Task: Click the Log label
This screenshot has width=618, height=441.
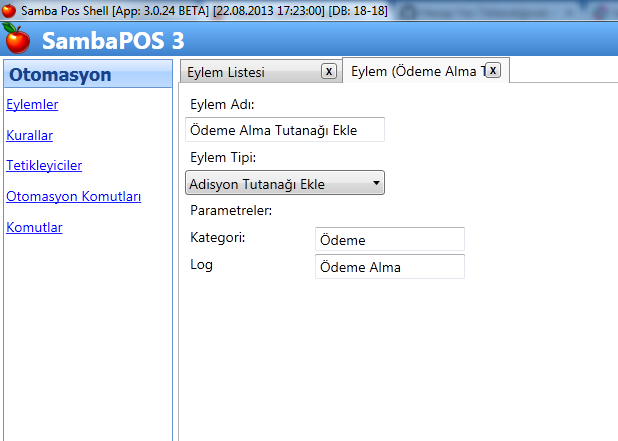Action: click(x=201, y=265)
